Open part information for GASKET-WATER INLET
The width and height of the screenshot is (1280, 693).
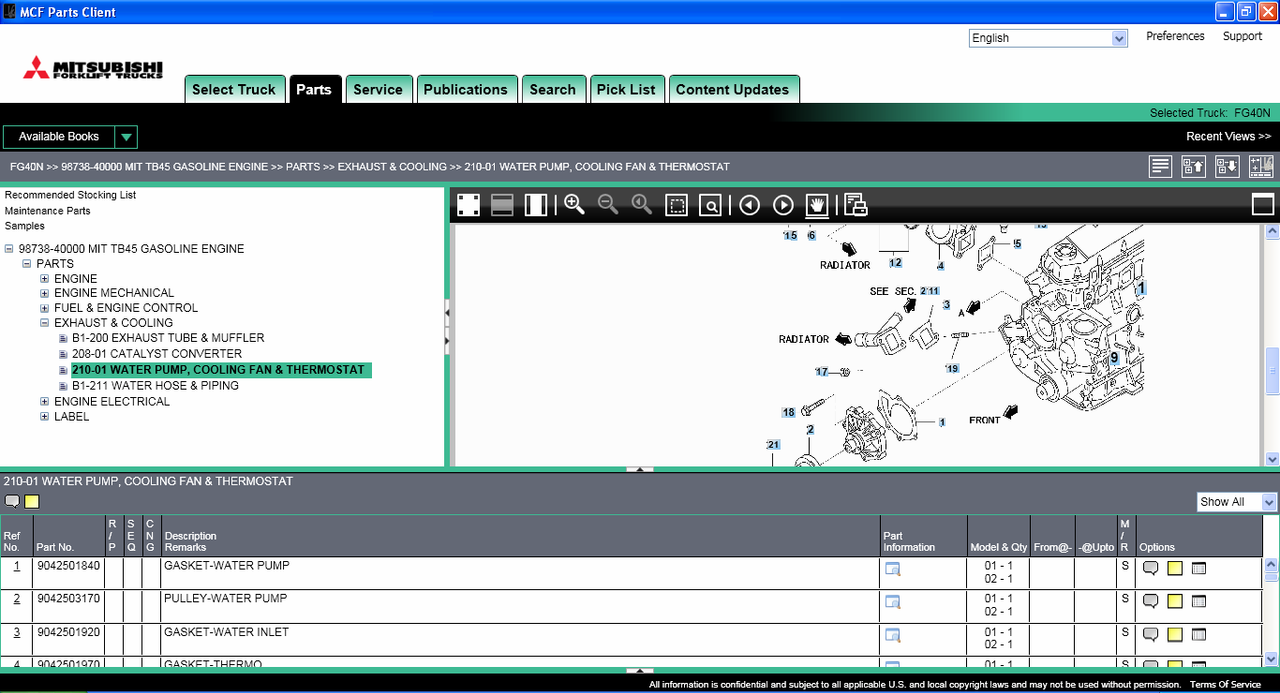coord(892,635)
